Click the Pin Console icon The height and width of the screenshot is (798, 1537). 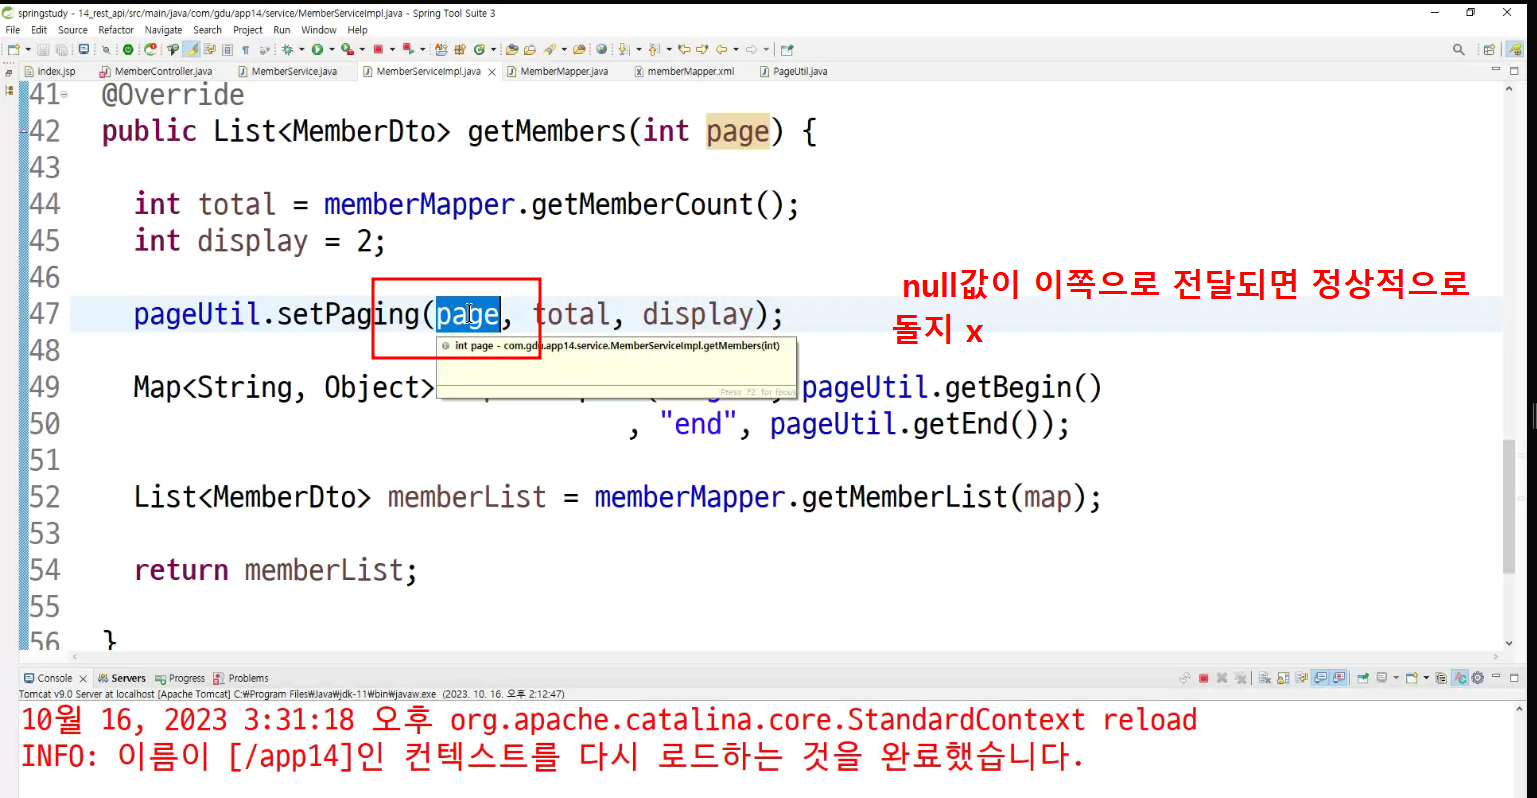1362,678
